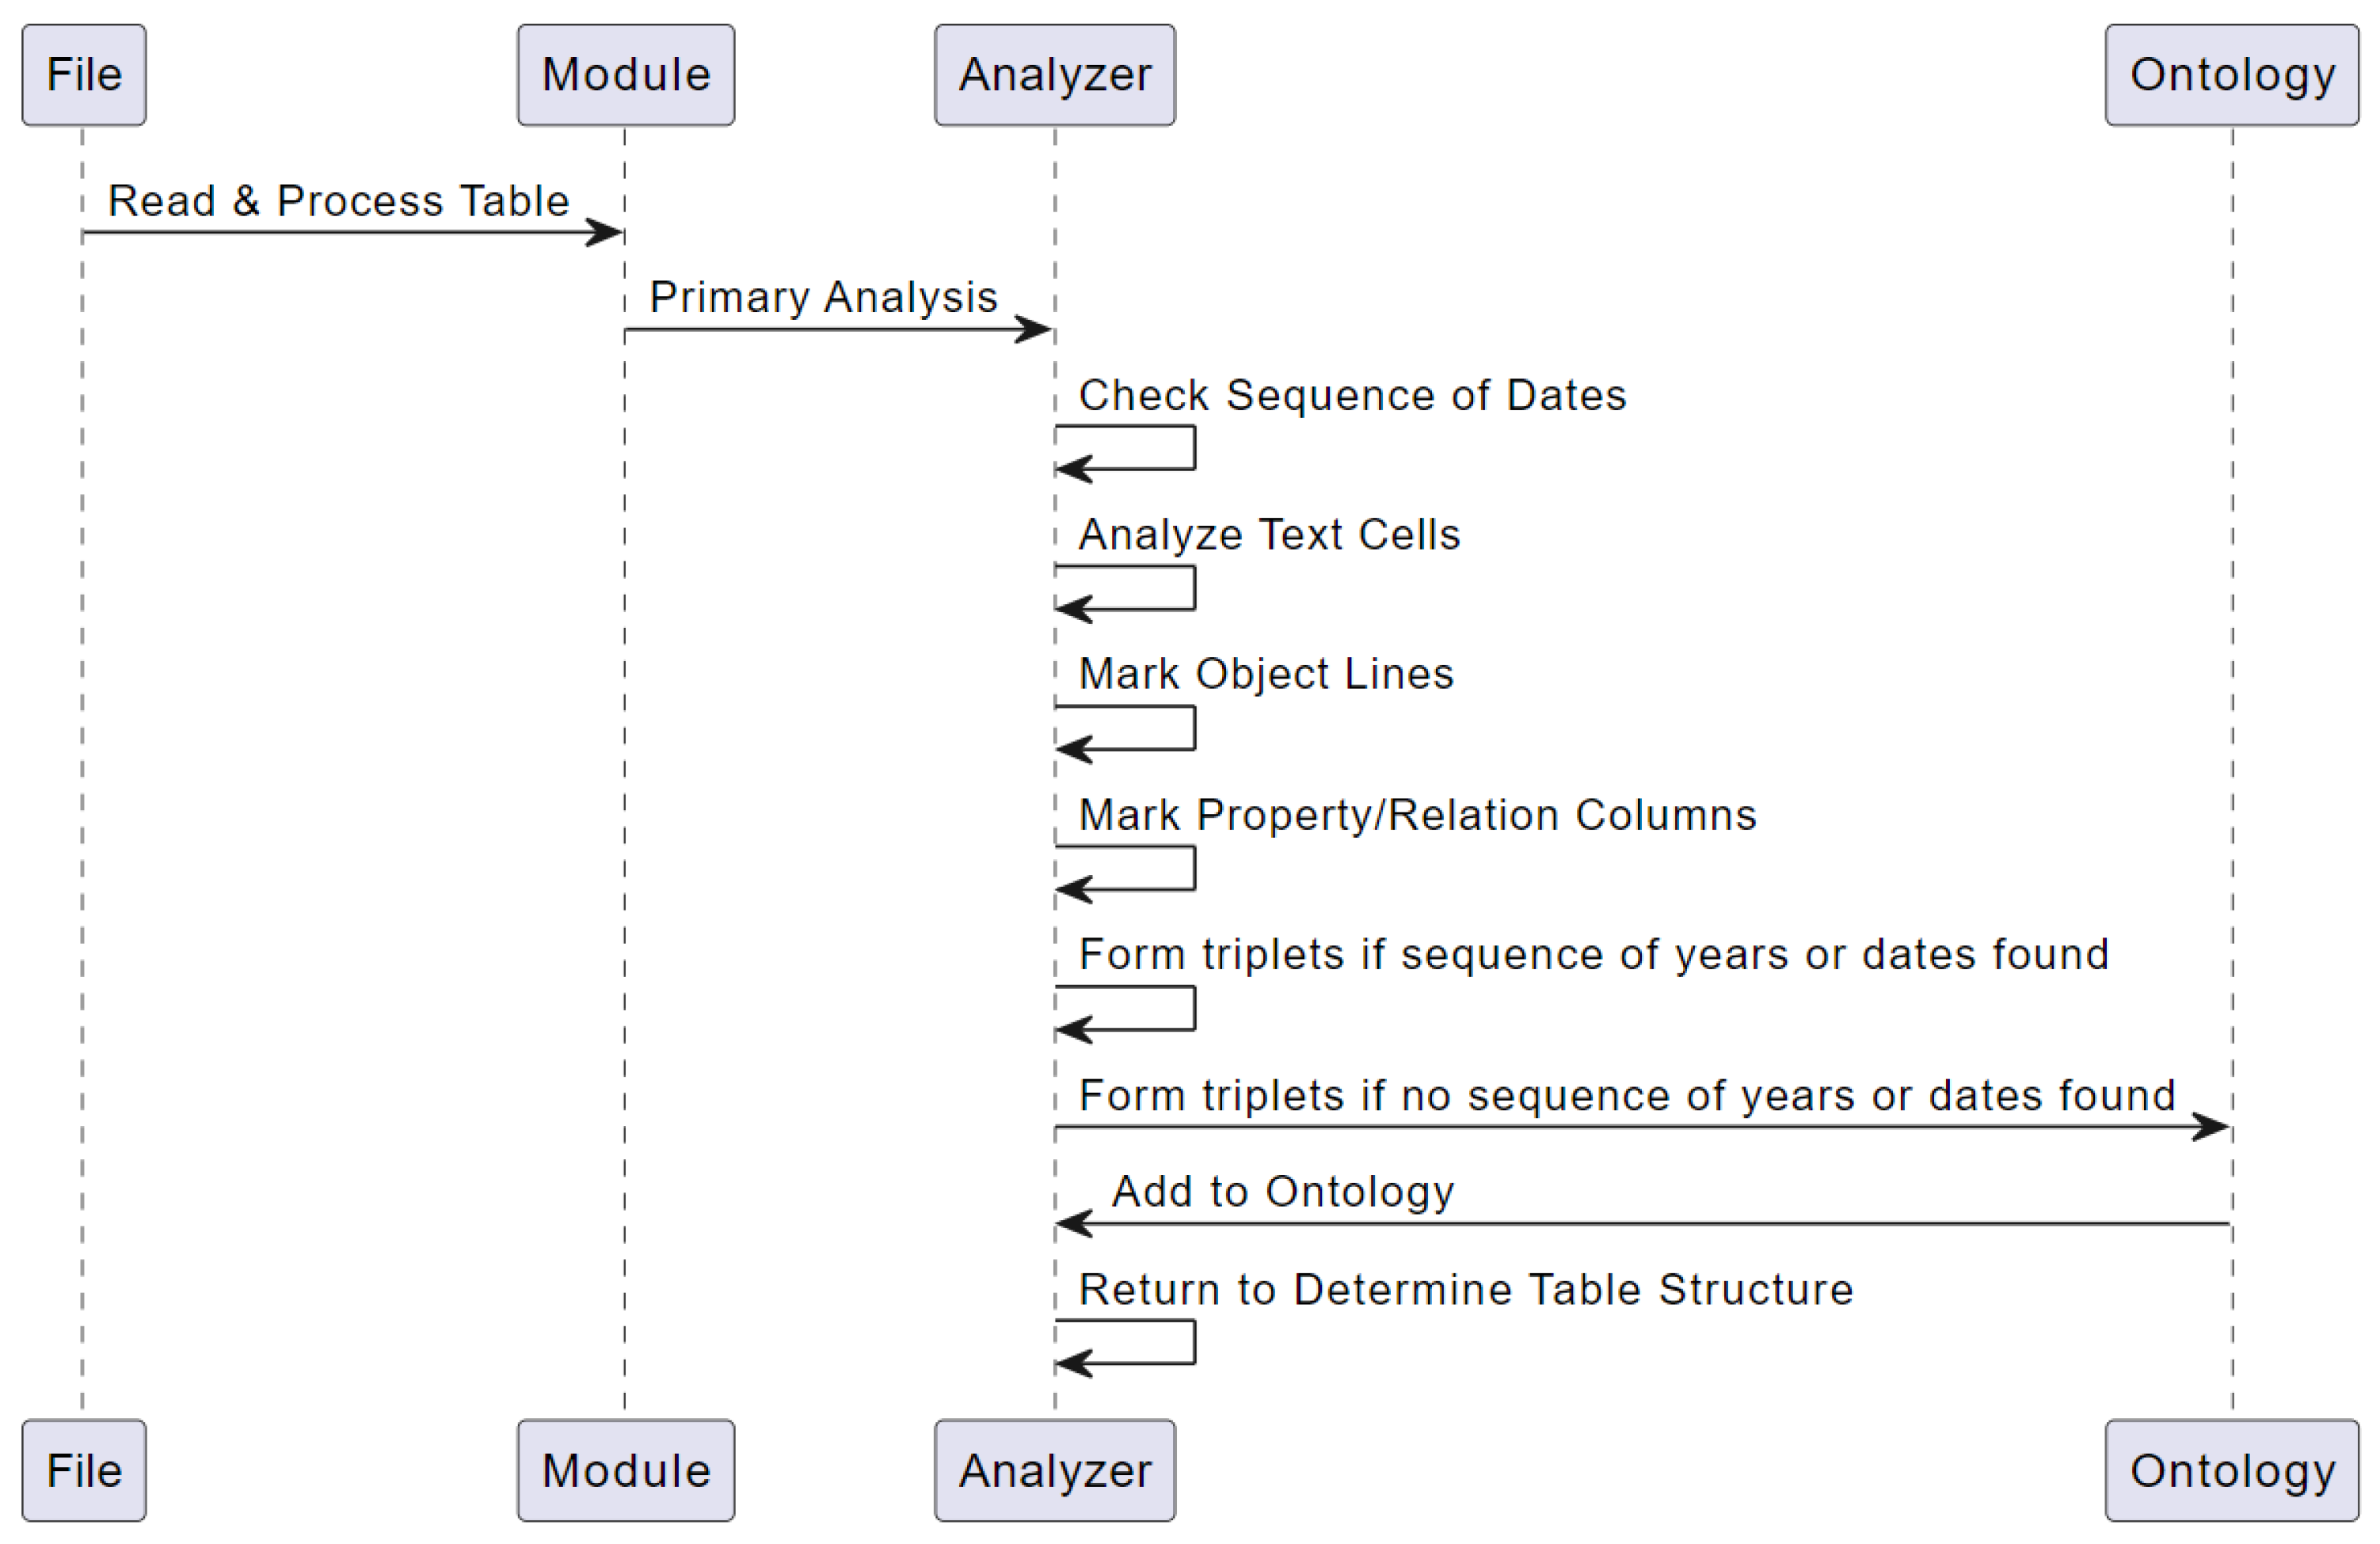Click the top Analyzer participant box
This screenshot has width=2380, height=1544.
pos(1055,75)
